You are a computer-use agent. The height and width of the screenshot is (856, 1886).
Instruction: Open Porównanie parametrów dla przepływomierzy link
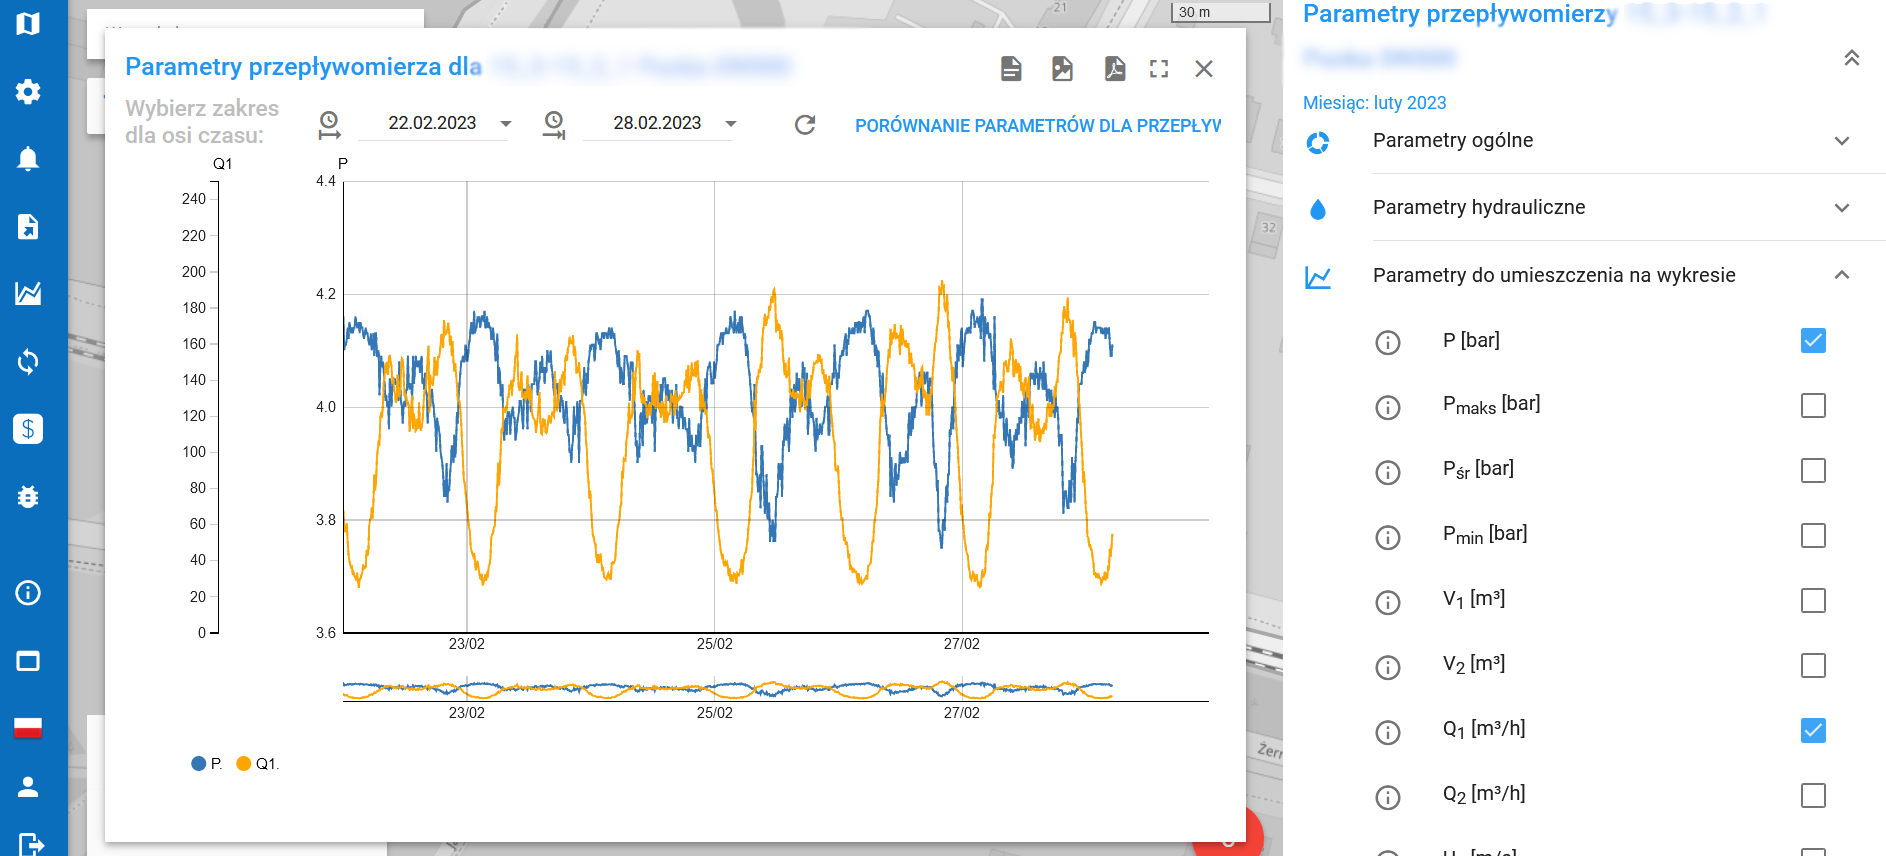click(1037, 126)
